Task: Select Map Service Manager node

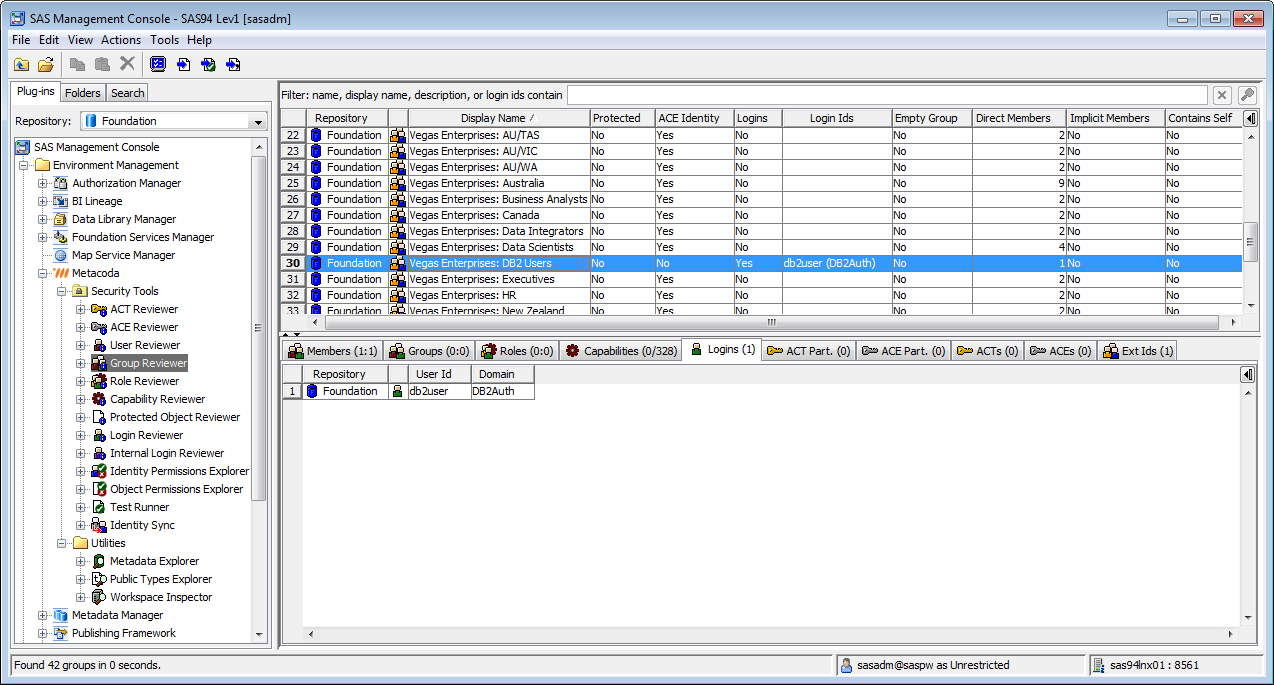Action: [x=123, y=255]
